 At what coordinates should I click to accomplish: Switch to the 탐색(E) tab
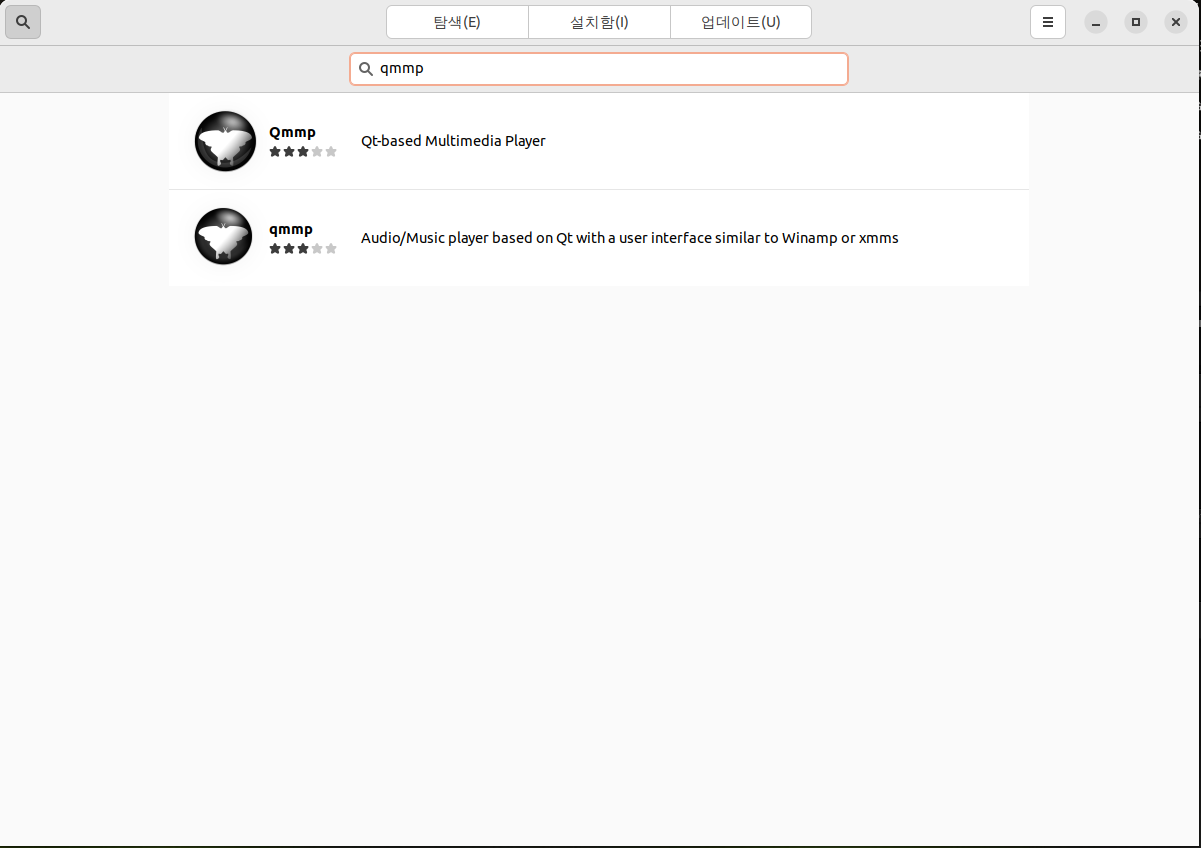[x=457, y=22]
